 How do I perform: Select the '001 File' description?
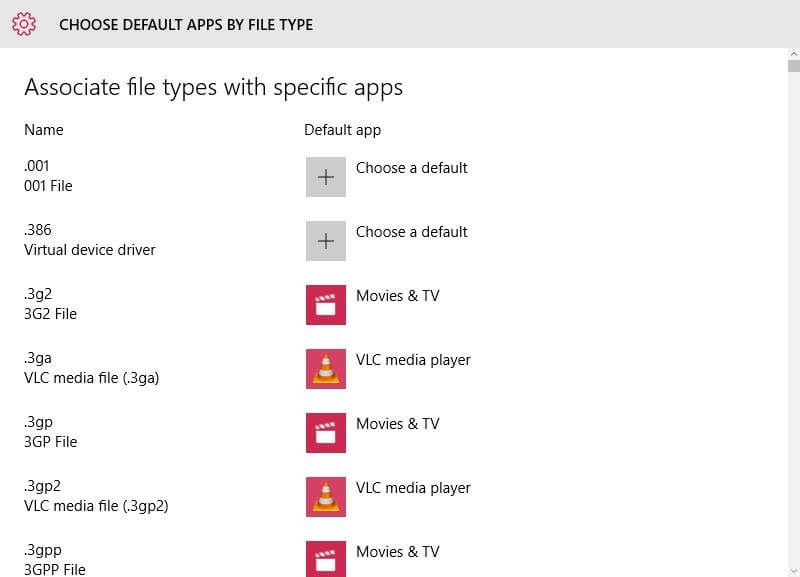point(48,186)
